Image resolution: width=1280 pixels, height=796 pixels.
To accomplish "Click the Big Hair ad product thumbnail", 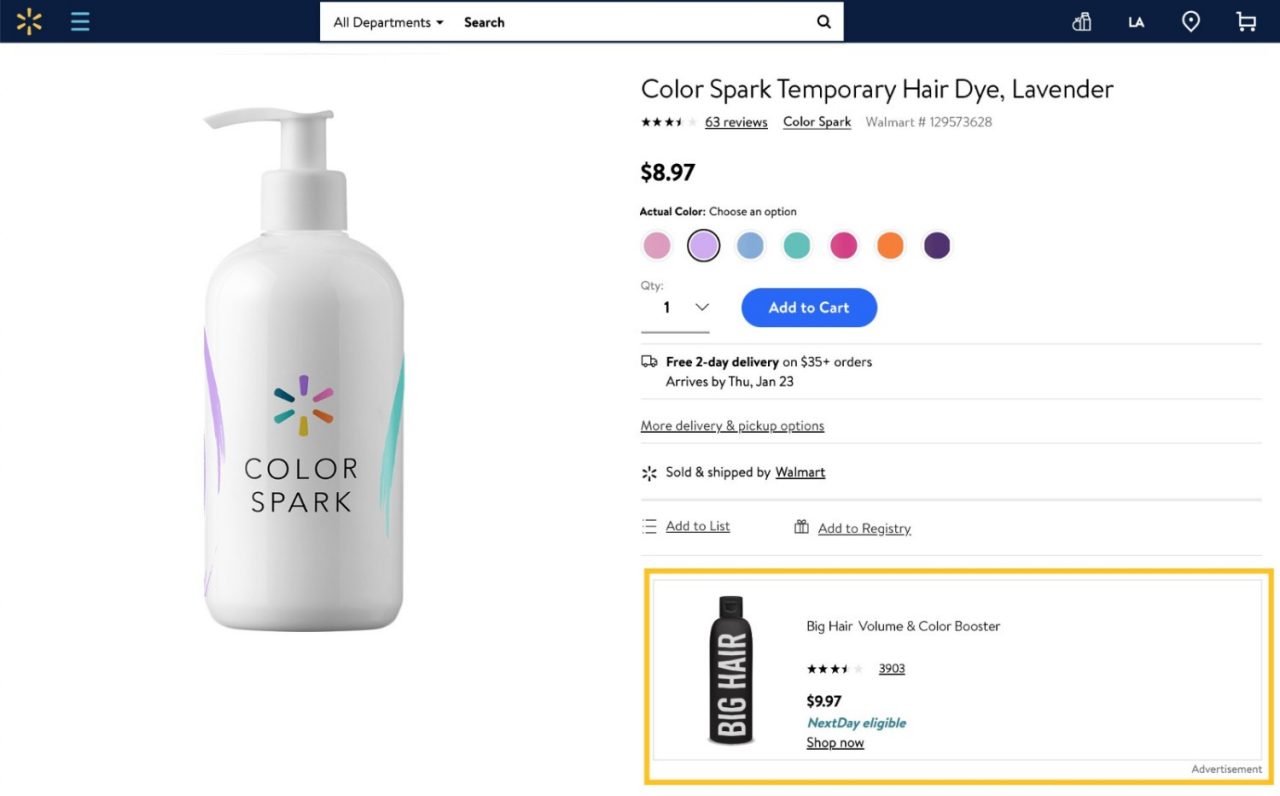I will tap(731, 670).
